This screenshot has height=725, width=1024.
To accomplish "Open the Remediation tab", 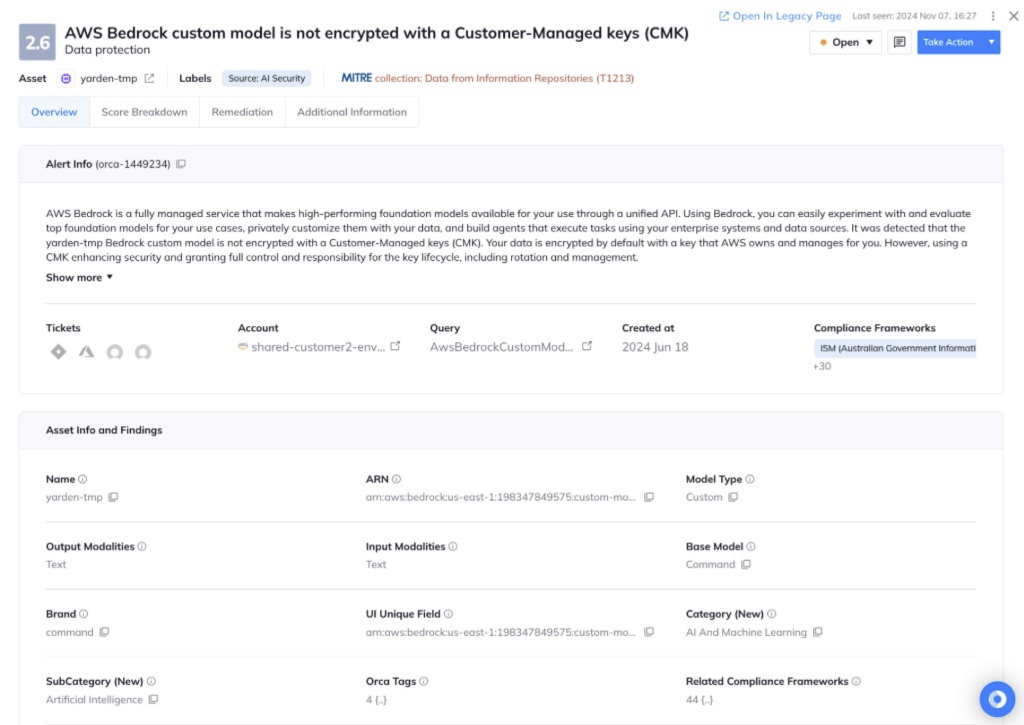I will point(242,112).
